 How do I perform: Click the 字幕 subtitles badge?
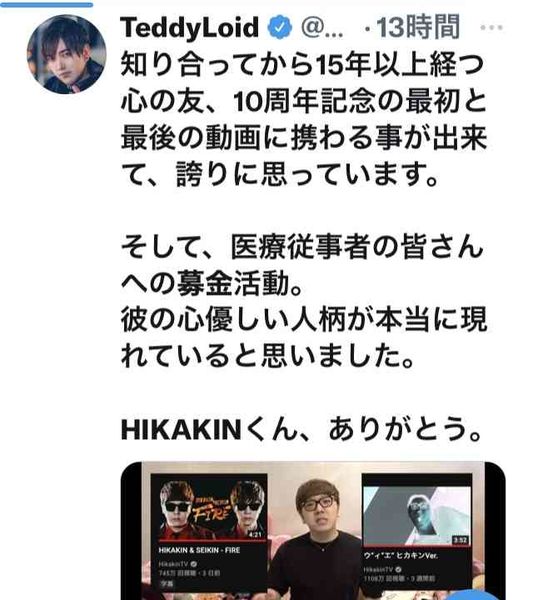(x=167, y=584)
